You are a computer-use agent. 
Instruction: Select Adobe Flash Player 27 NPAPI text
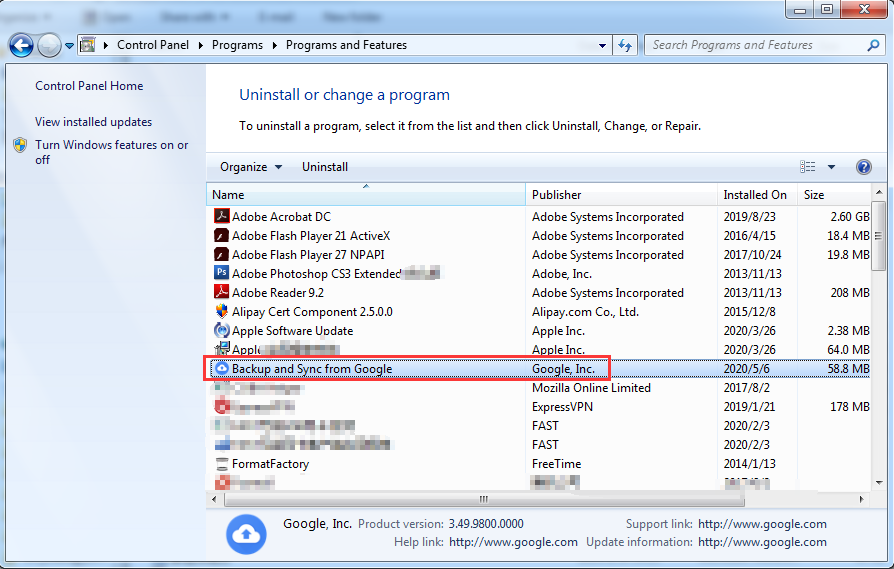coord(308,255)
